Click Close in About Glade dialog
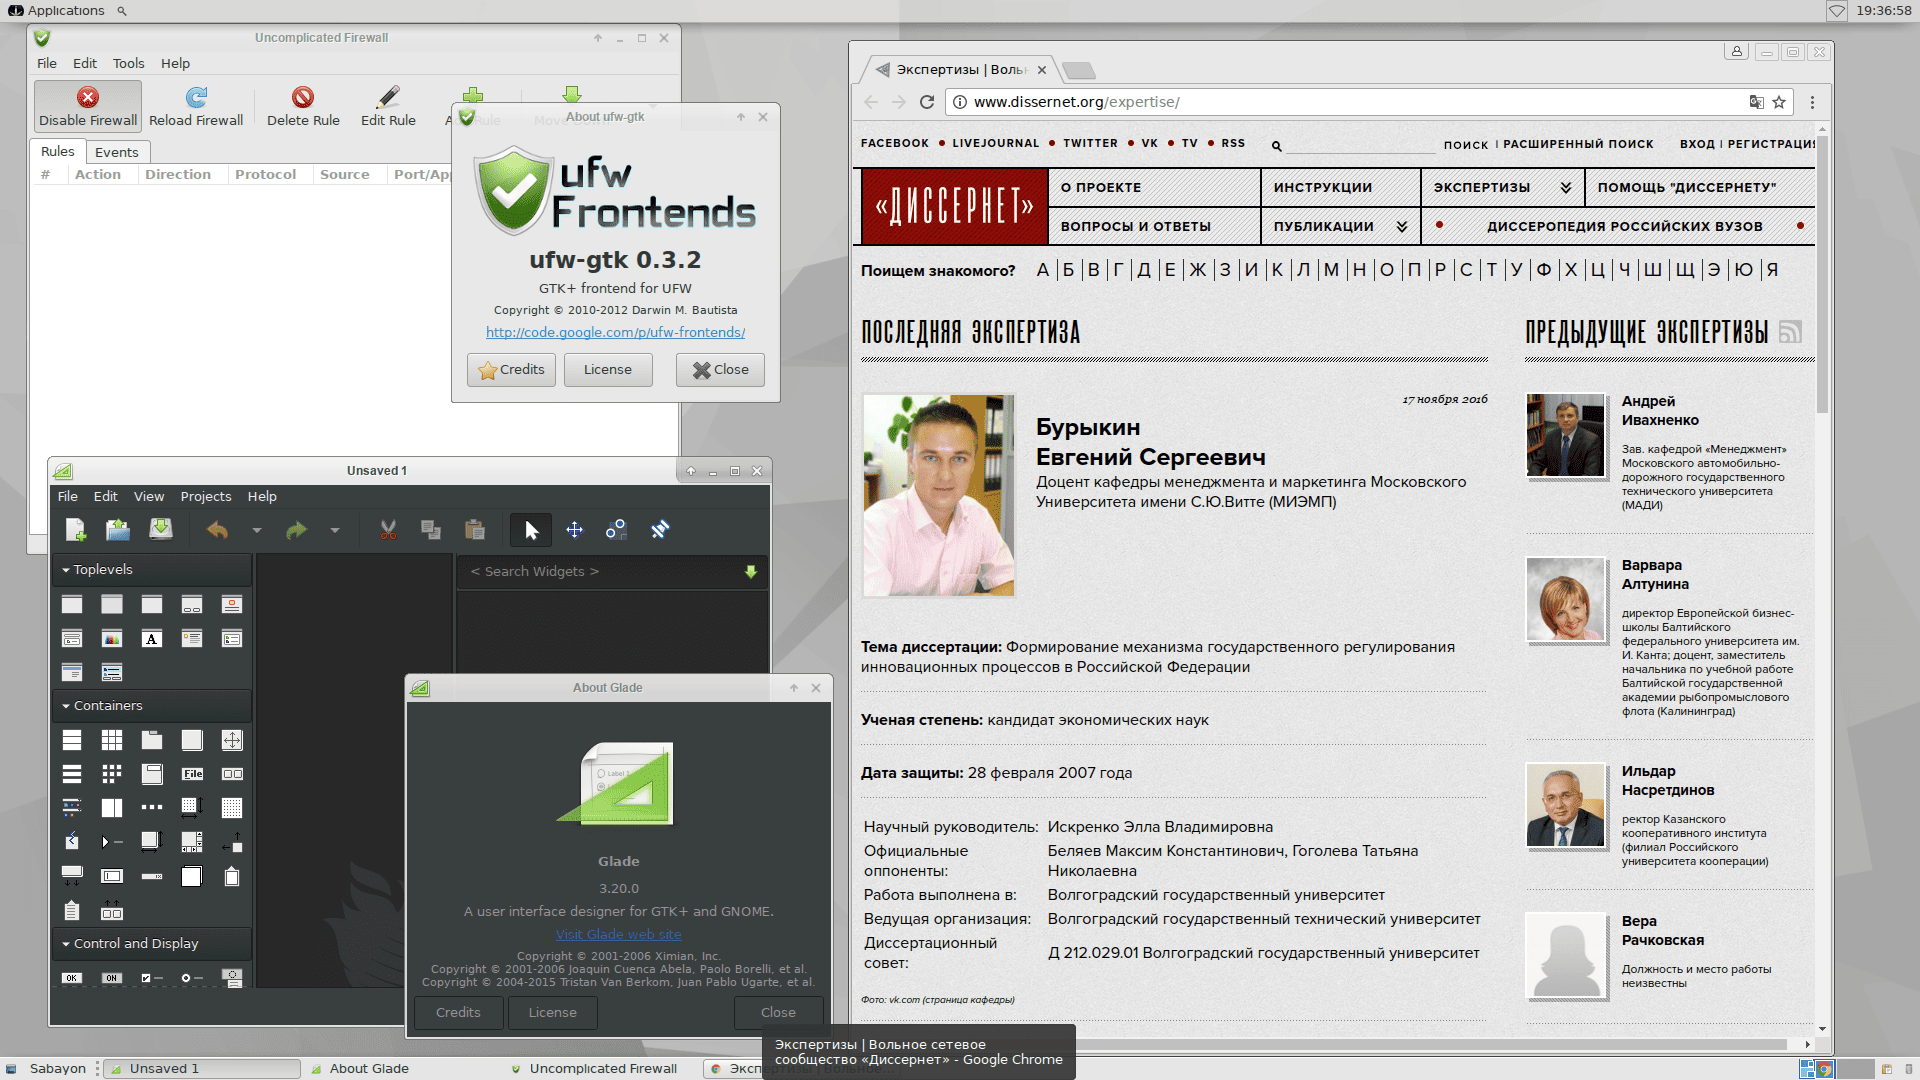 (x=778, y=1013)
